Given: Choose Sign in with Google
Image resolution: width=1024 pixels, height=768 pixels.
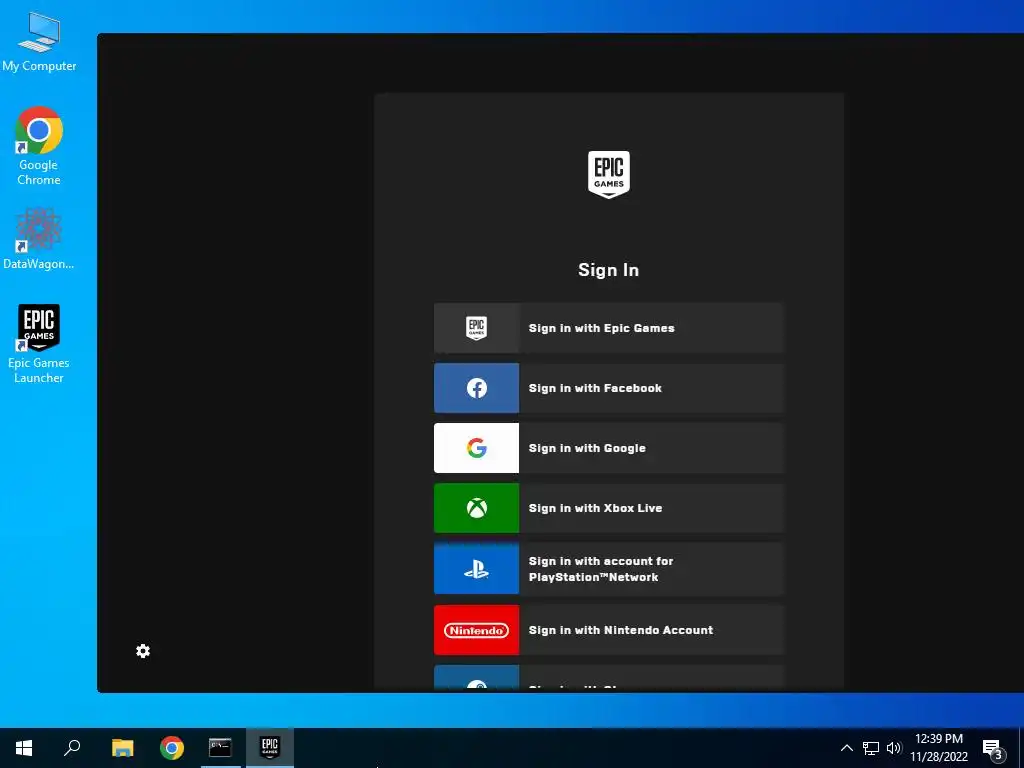Looking at the screenshot, I should click(608, 448).
